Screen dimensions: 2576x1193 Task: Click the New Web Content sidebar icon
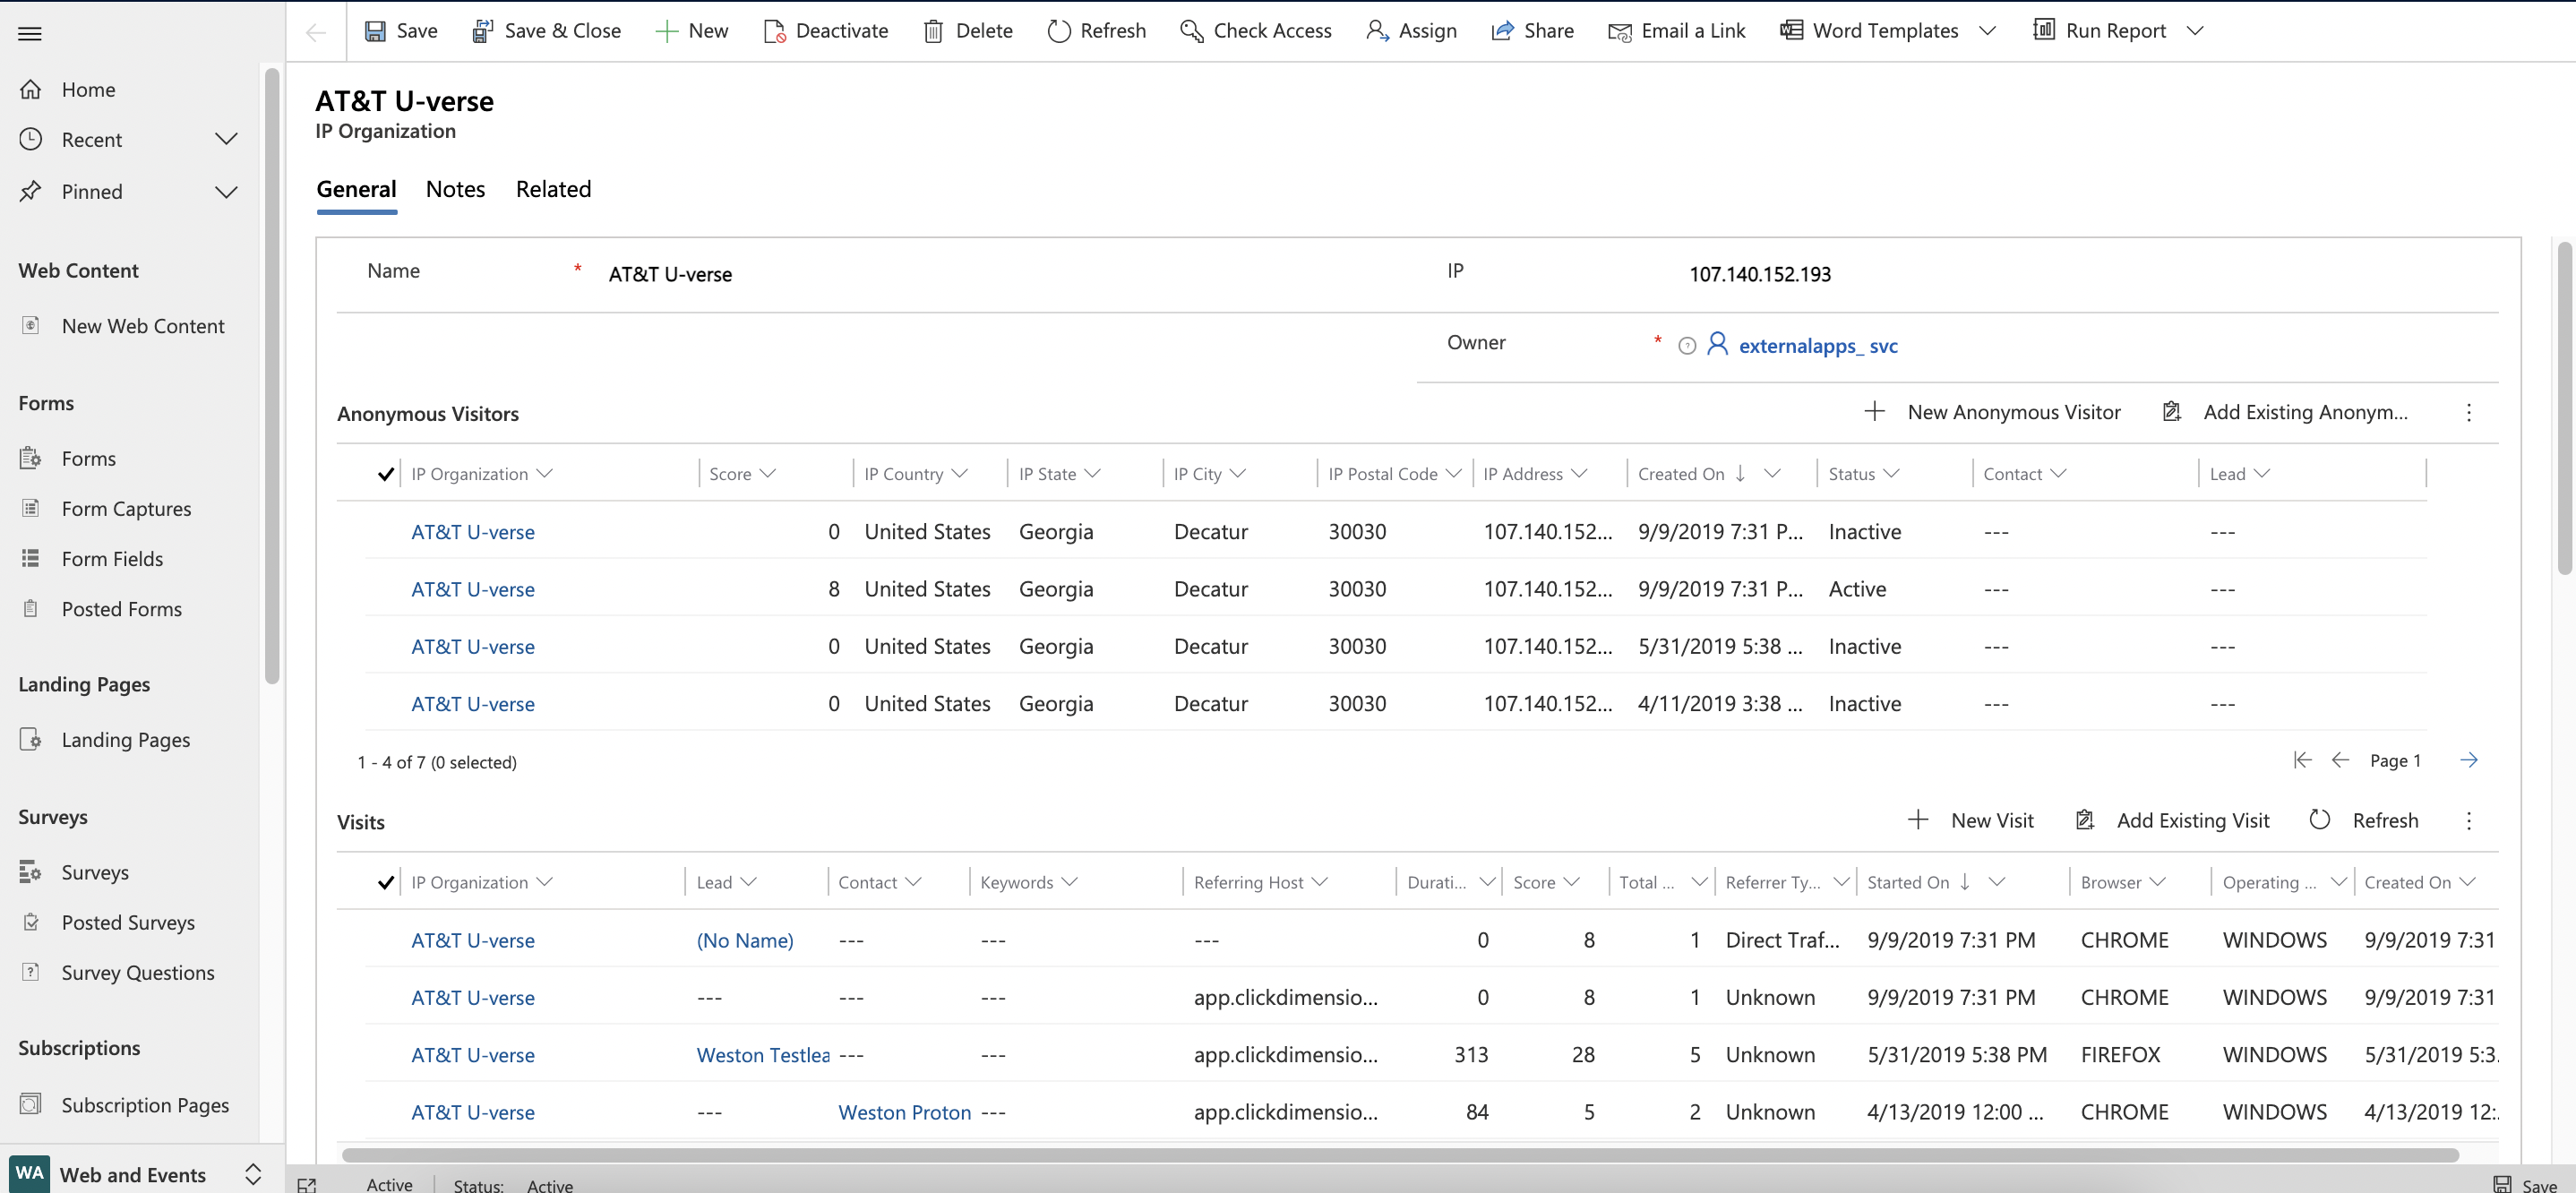[x=31, y=325]
